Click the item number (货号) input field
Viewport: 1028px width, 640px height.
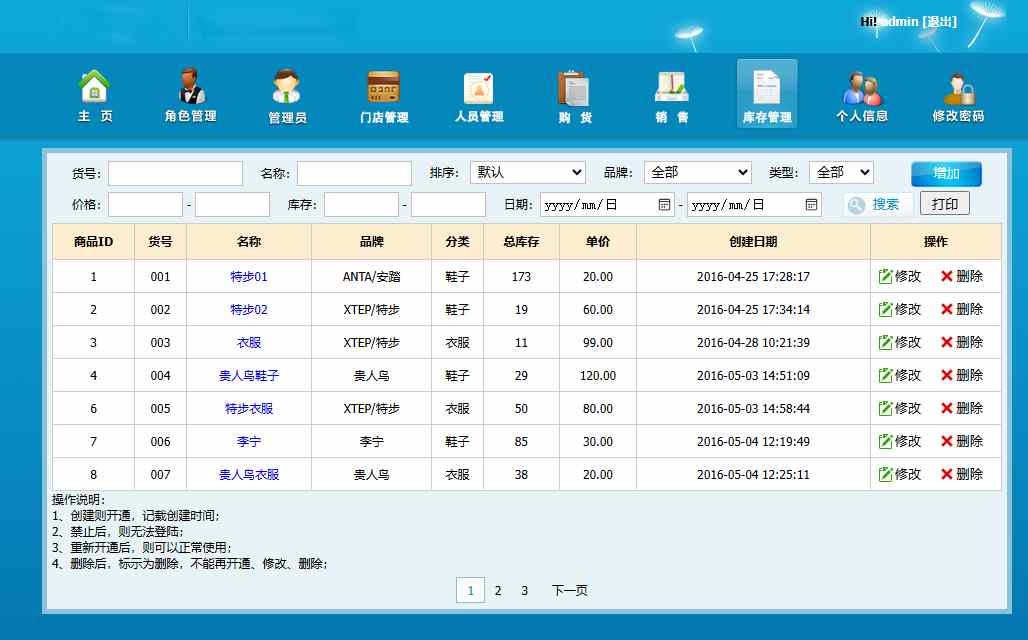175,174
